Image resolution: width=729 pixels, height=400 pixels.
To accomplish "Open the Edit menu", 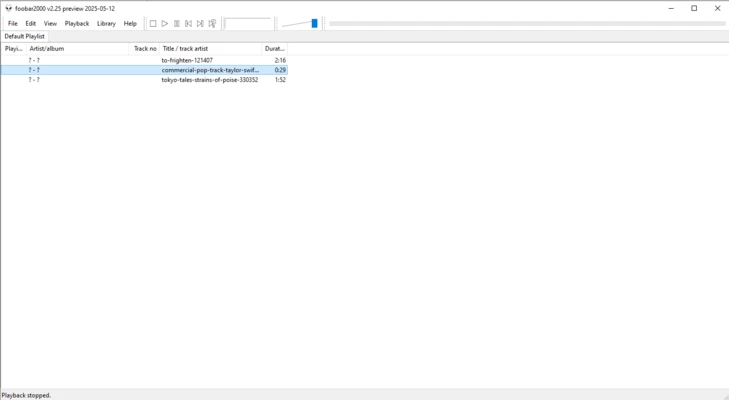I will click(x=31, y=23).
